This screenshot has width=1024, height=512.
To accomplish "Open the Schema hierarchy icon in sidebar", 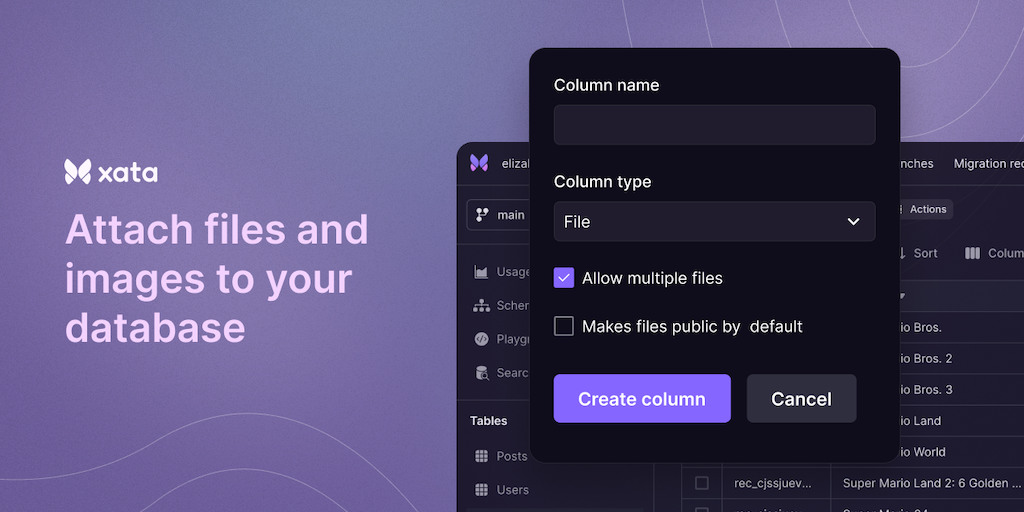I will (481, 305).
